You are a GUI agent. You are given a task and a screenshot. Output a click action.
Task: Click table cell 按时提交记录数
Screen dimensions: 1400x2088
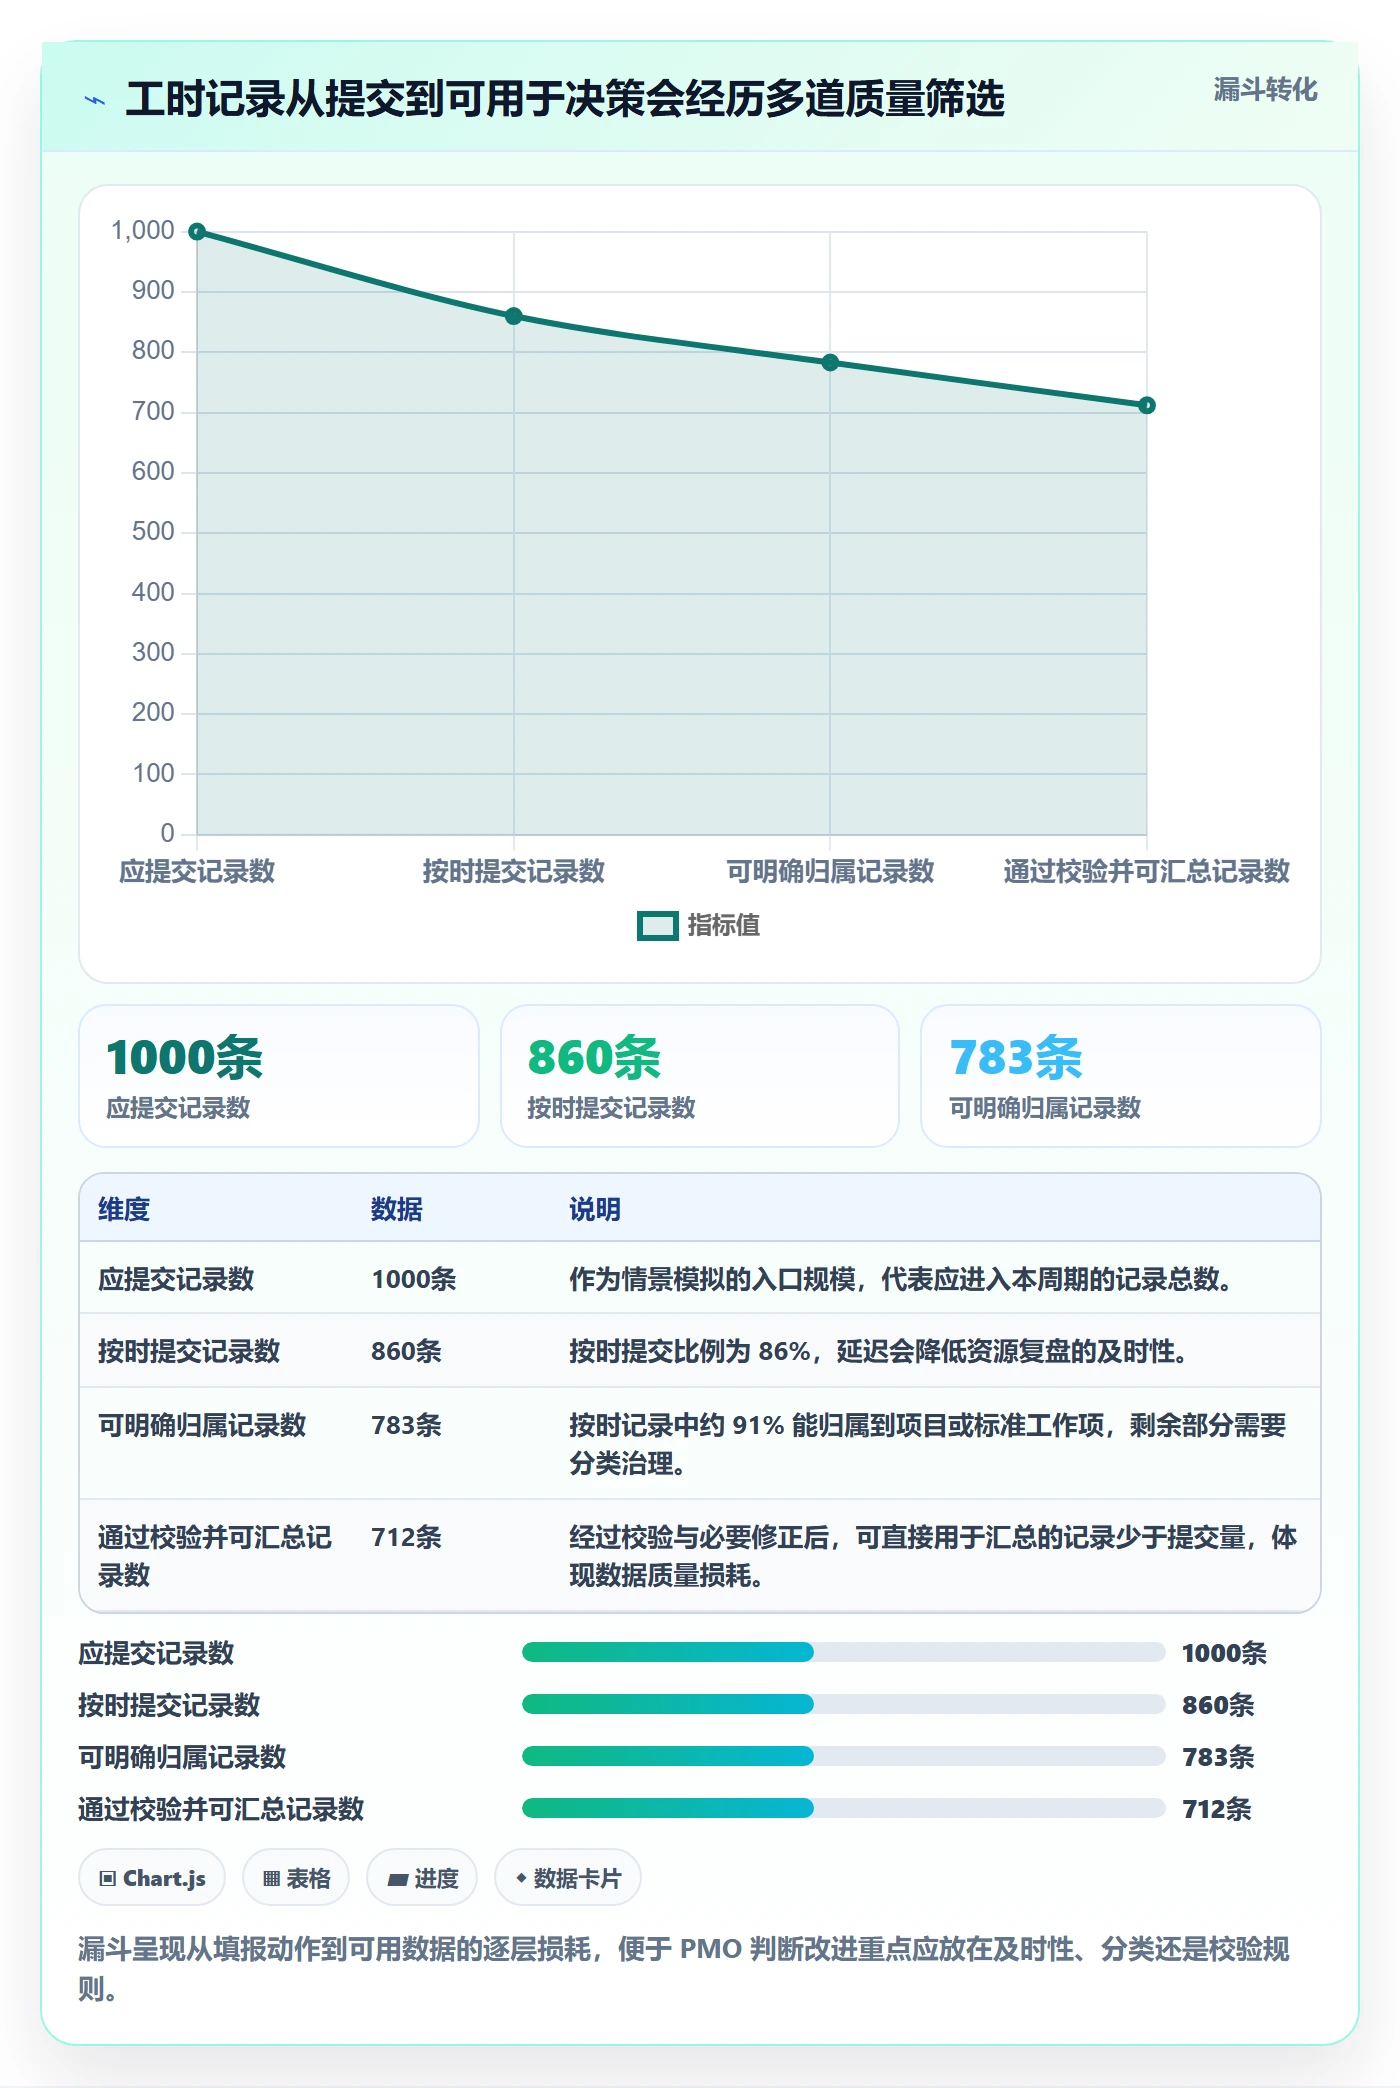(x=189, y=1351)
